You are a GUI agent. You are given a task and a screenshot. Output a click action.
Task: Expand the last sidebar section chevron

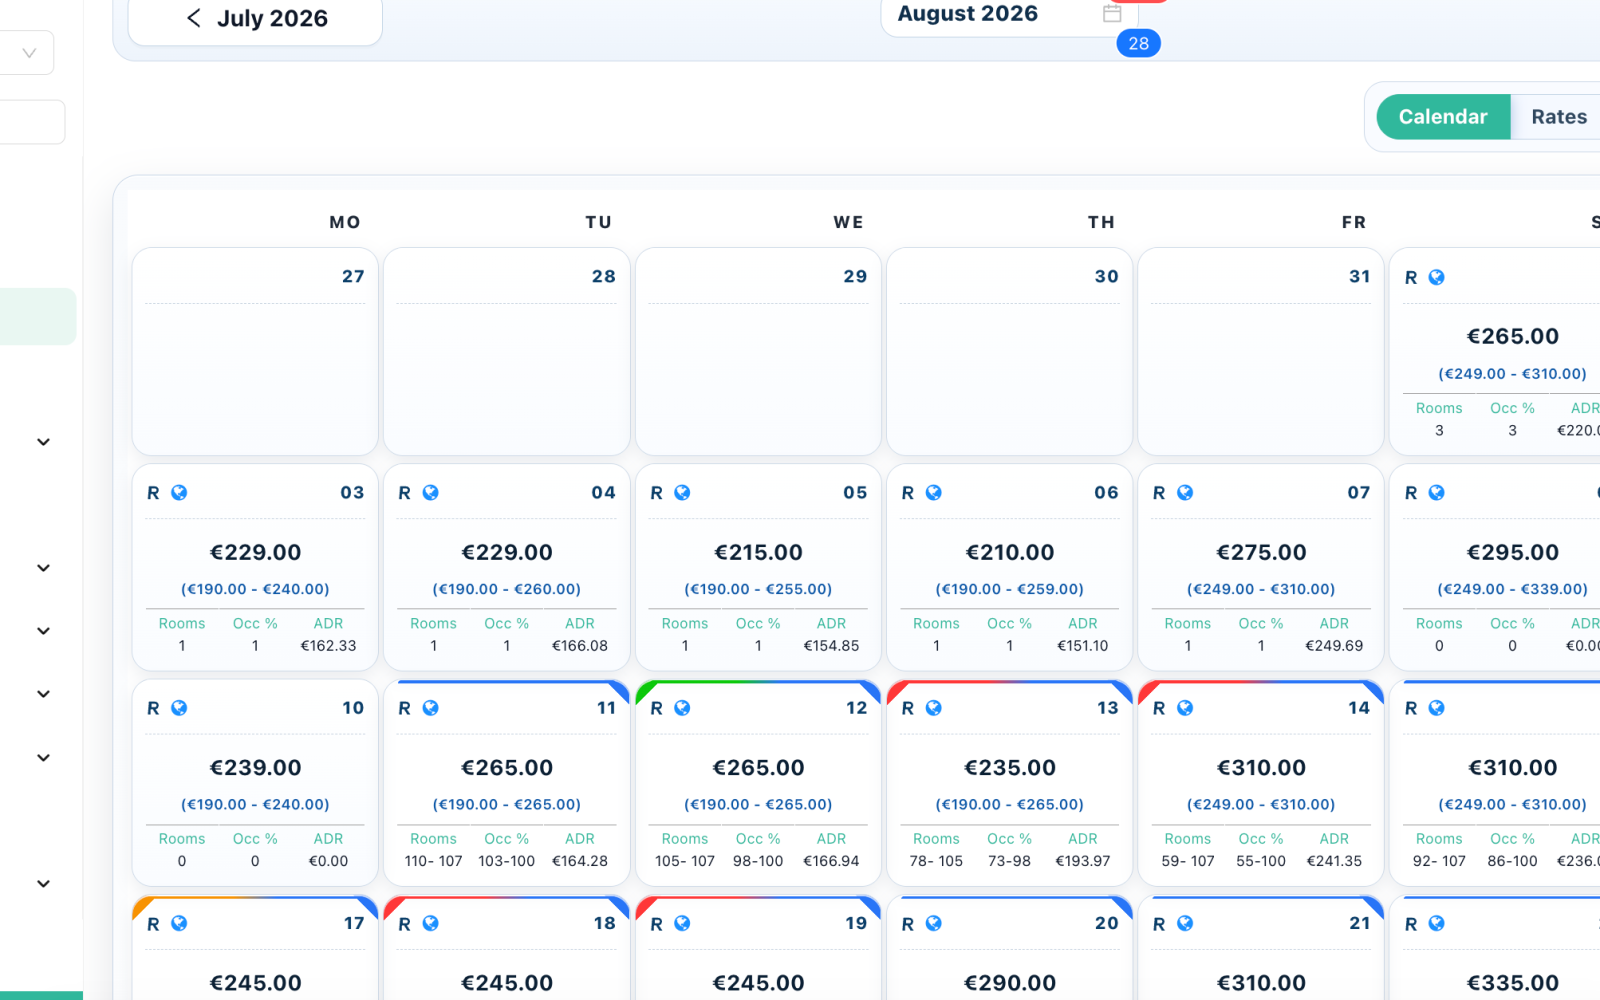43,884
